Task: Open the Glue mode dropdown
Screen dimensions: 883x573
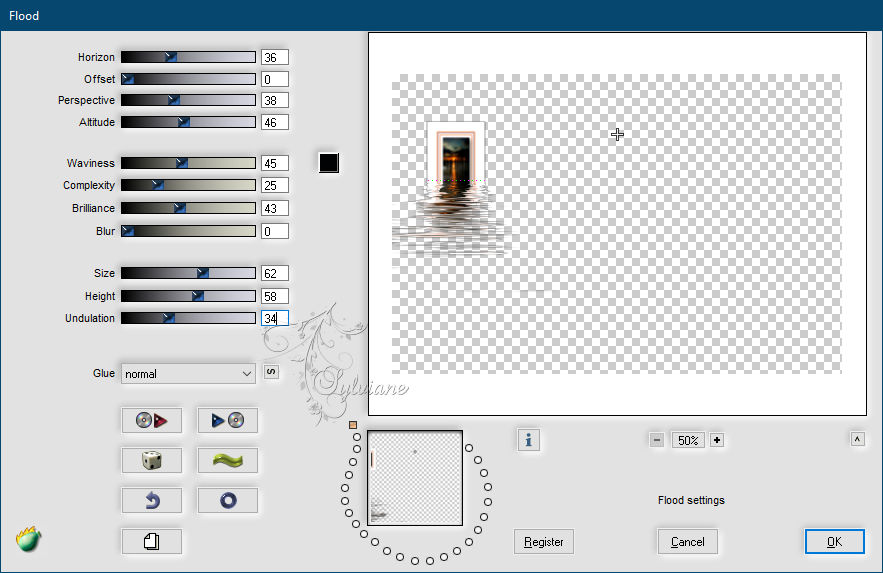Action: coord(188,374)
